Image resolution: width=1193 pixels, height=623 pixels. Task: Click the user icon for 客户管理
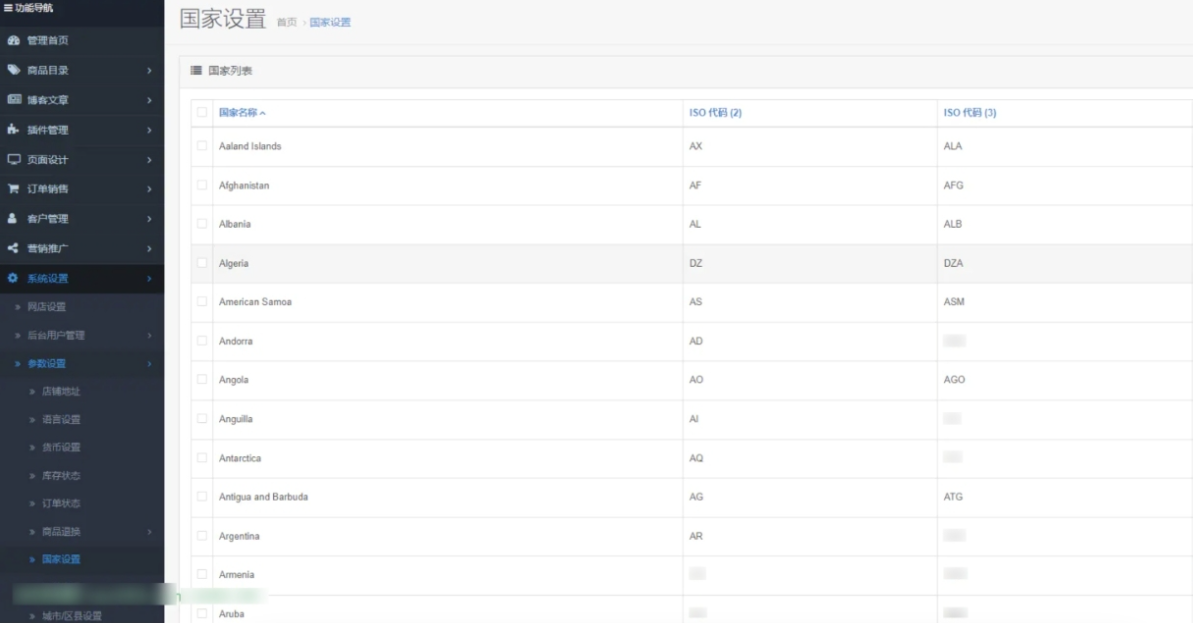pyautogui.click(x=13, y=219)
